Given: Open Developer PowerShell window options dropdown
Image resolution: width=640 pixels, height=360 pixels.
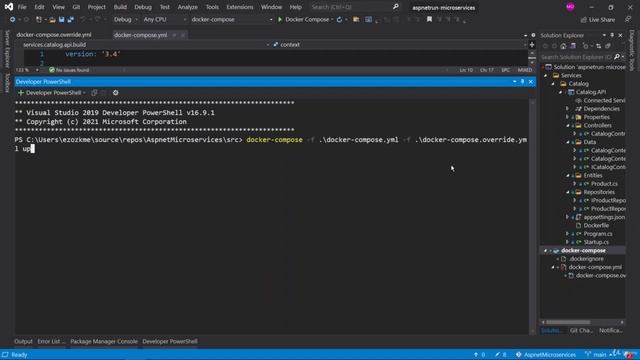Looking at the screenshot, I should coord(514,82).
